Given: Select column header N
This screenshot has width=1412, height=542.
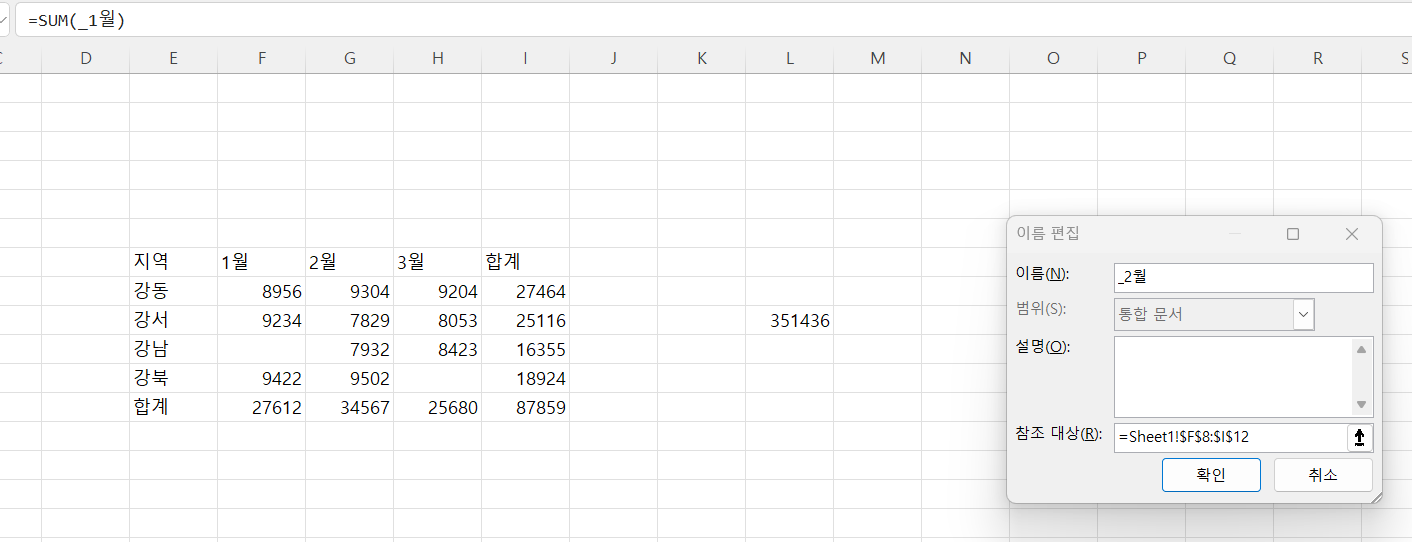Looking at the screenshot, I should coord(966,59).
